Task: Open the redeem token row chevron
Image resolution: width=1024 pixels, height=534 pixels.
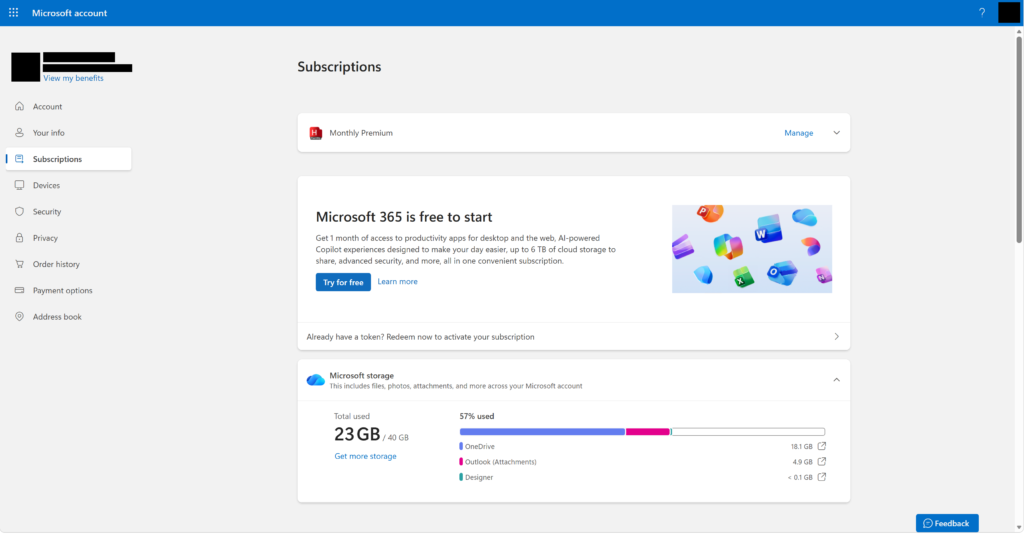Action: pos(836,337)
